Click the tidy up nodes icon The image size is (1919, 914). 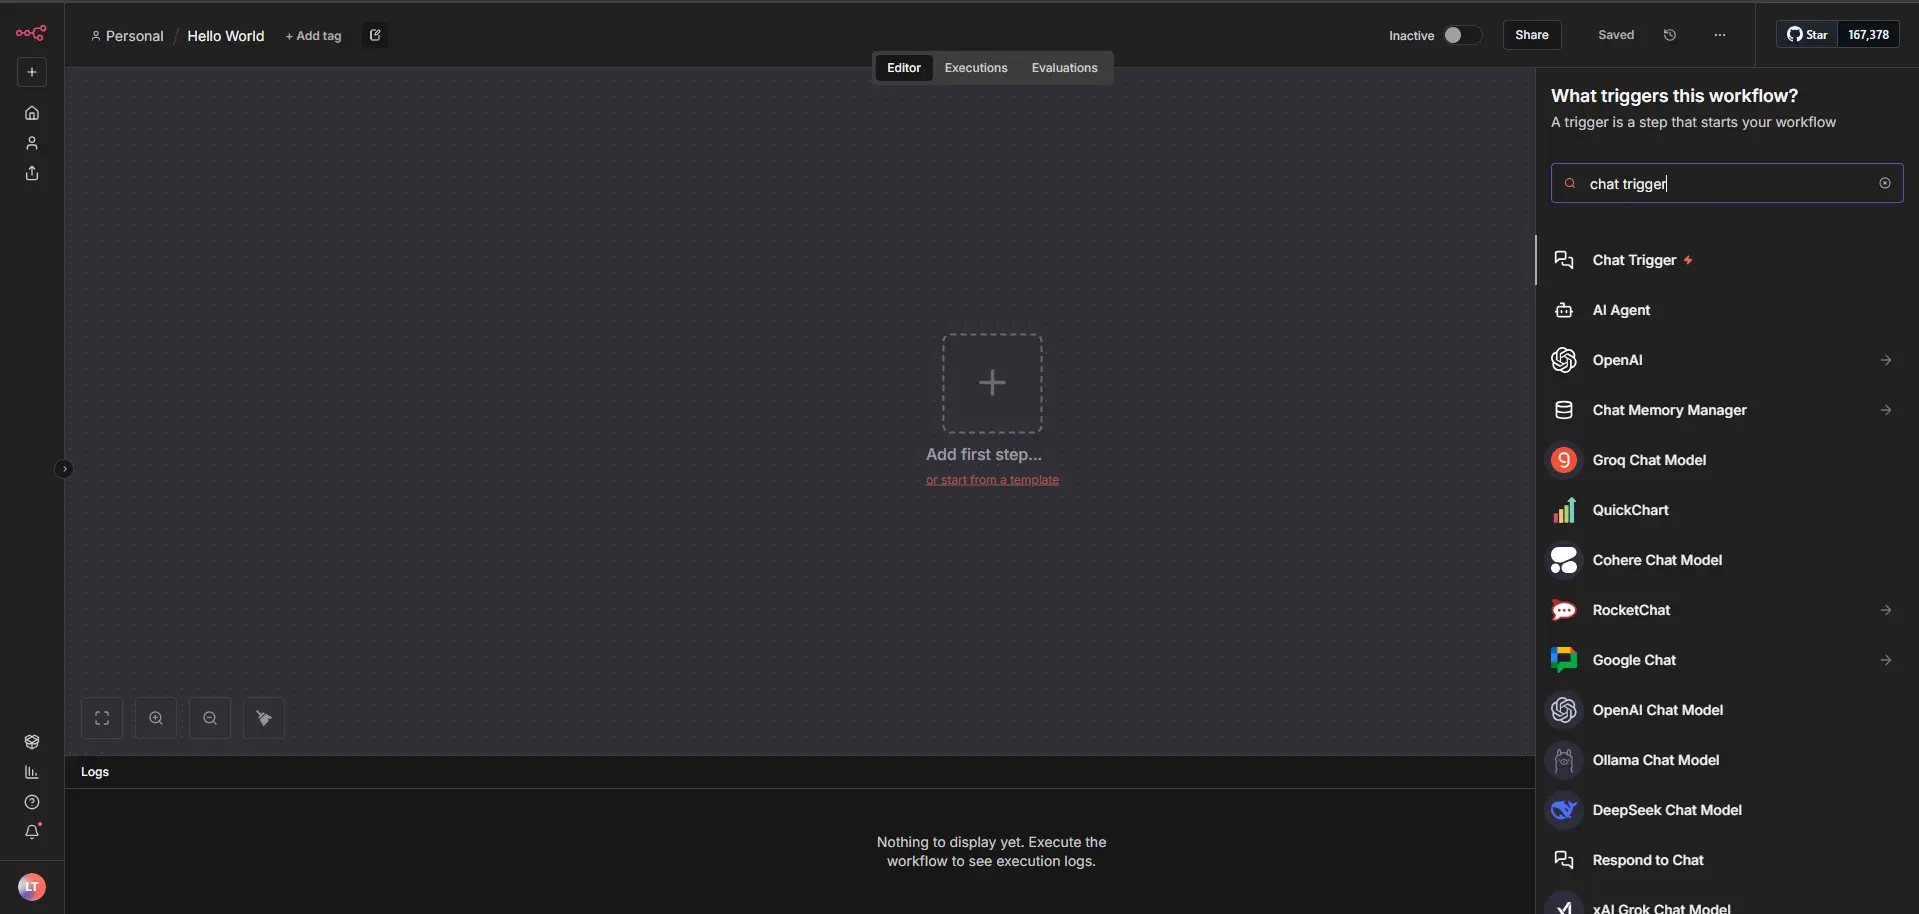click(264, 718)
